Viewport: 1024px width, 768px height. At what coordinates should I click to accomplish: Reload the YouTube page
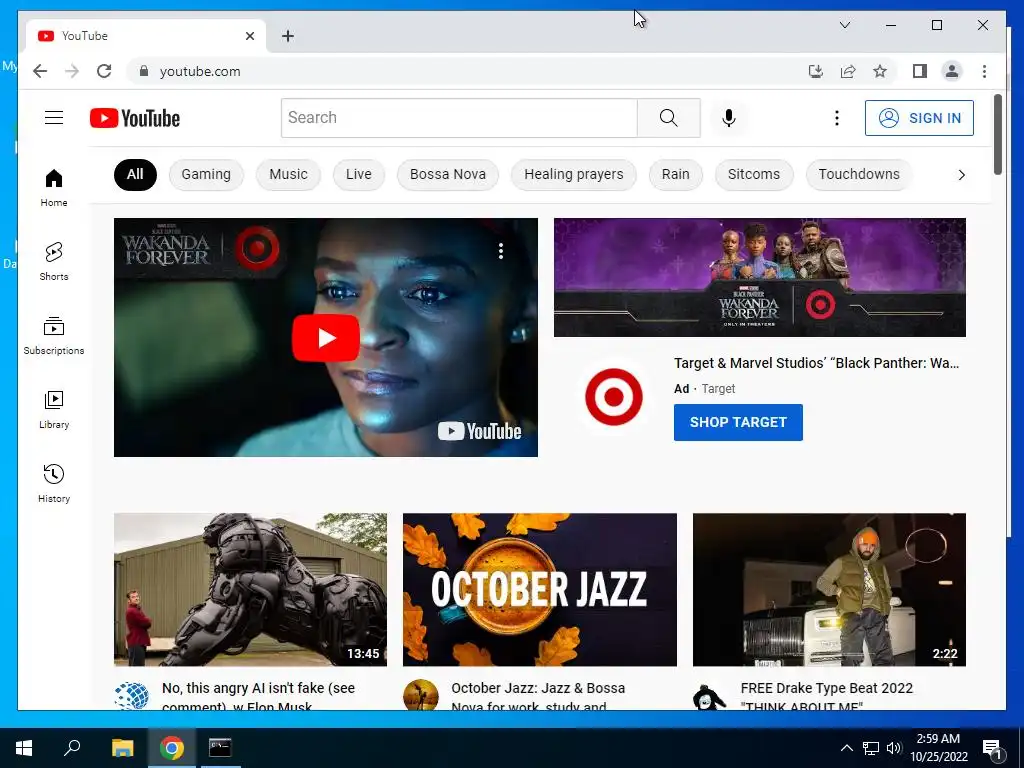click(104, 71)
